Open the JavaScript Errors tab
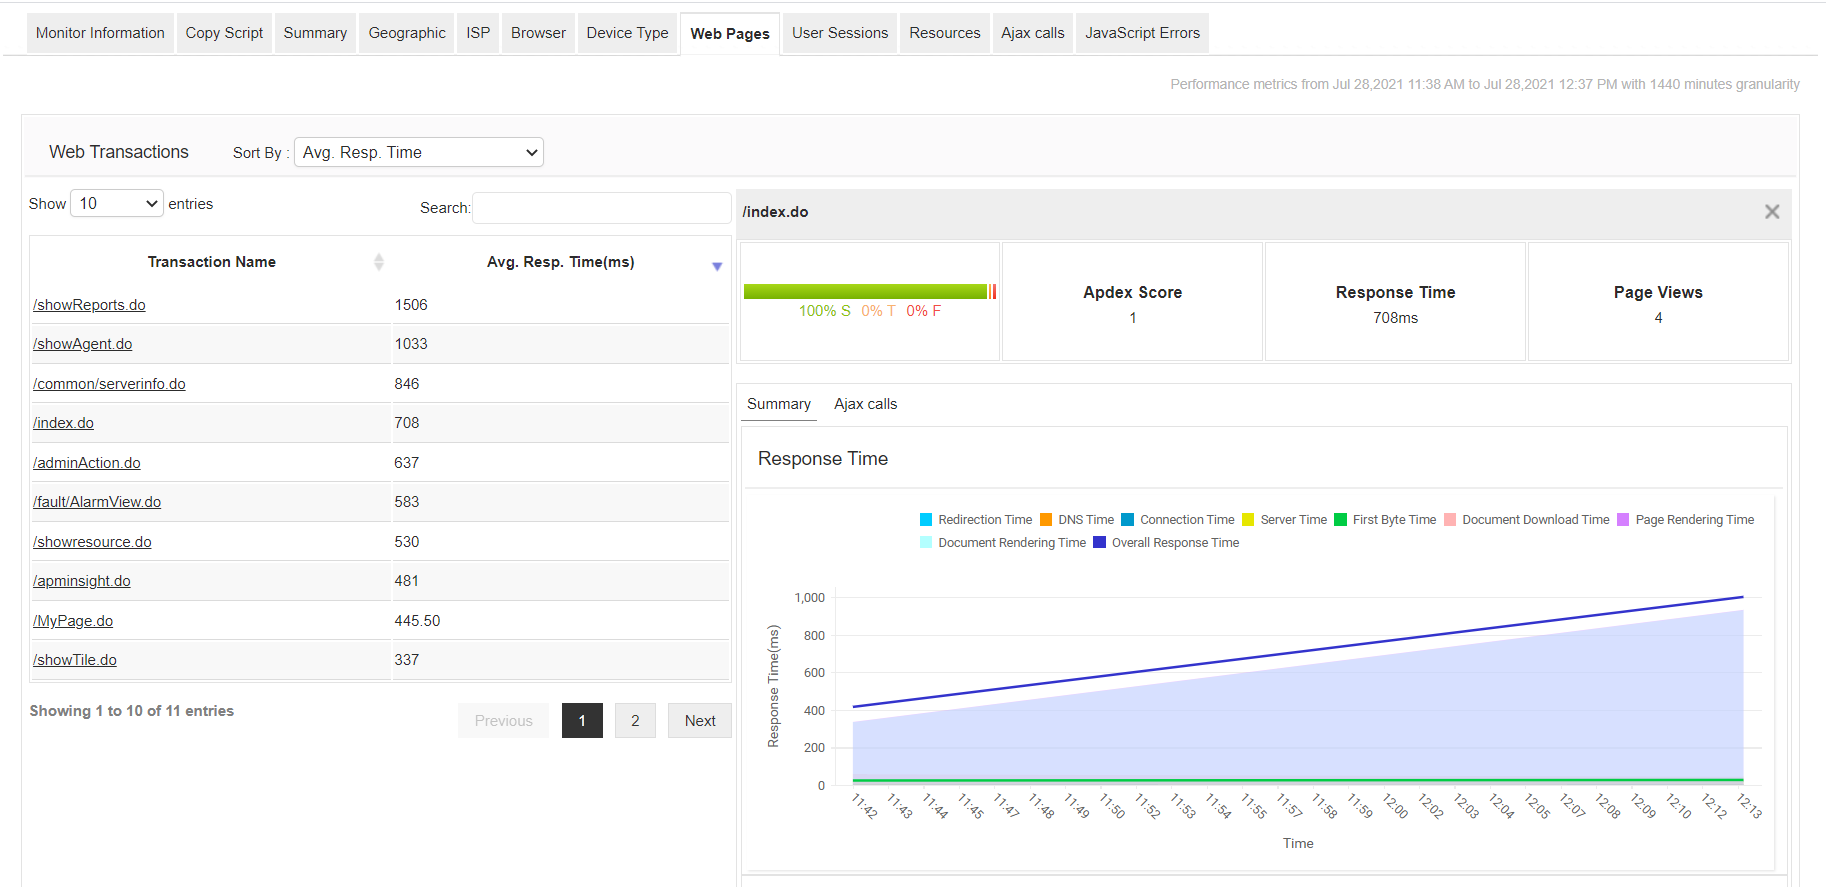The width and height of the screenshot is (1826, 887). coord(1142,33)
